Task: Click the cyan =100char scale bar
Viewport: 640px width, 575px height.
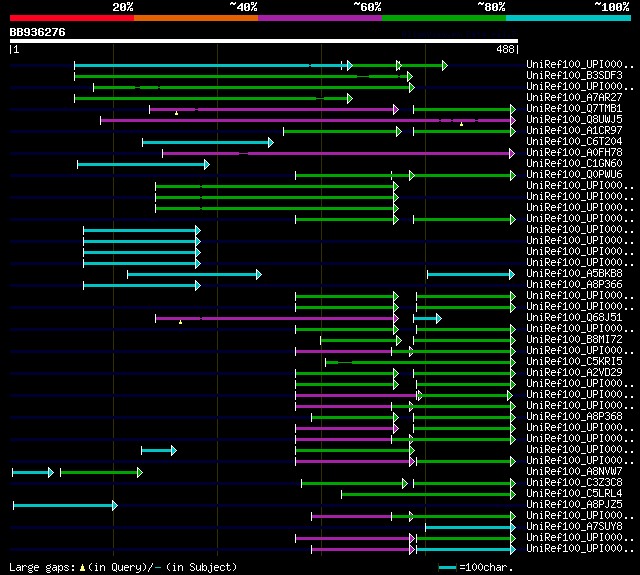Action: coord(448,567)
